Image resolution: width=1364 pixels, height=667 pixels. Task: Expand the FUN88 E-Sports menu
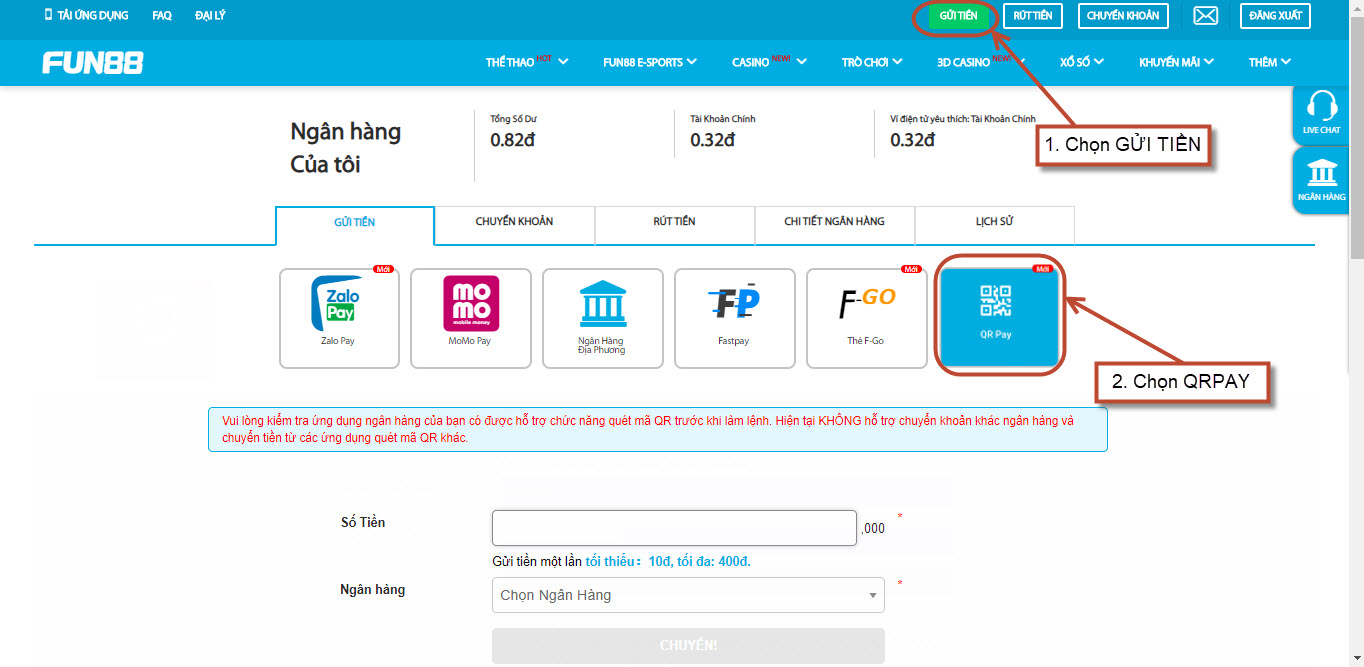click(651, 62)
